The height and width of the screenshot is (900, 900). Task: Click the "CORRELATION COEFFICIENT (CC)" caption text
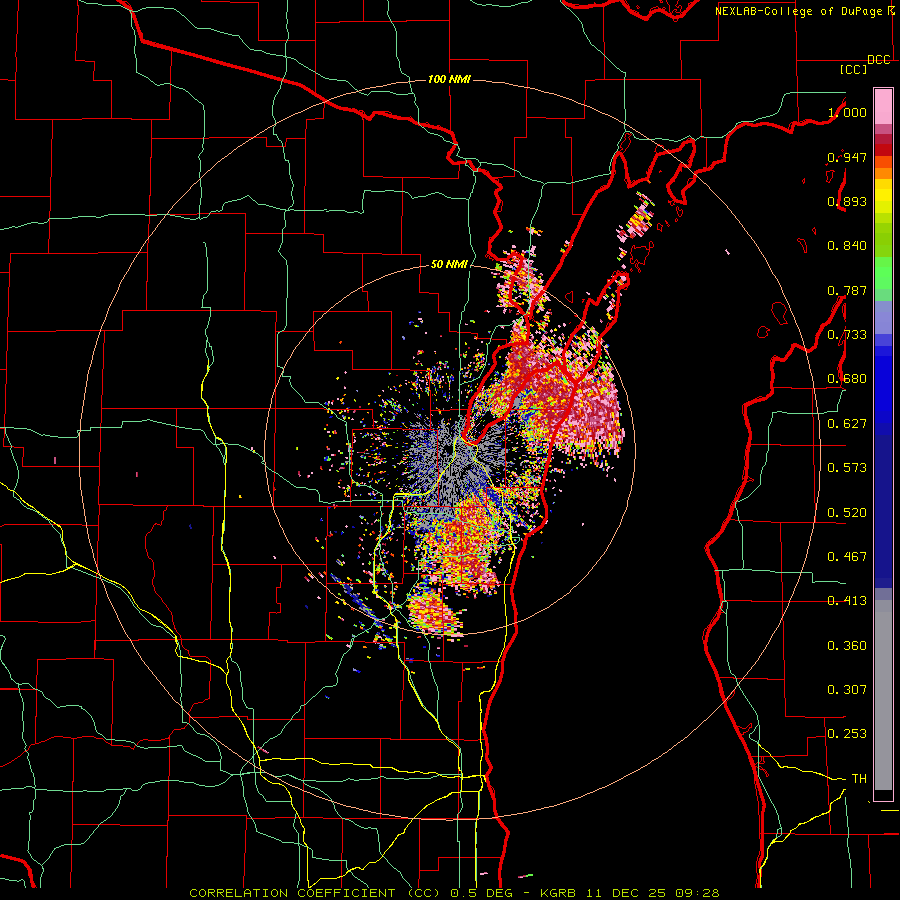click(314, 893)
